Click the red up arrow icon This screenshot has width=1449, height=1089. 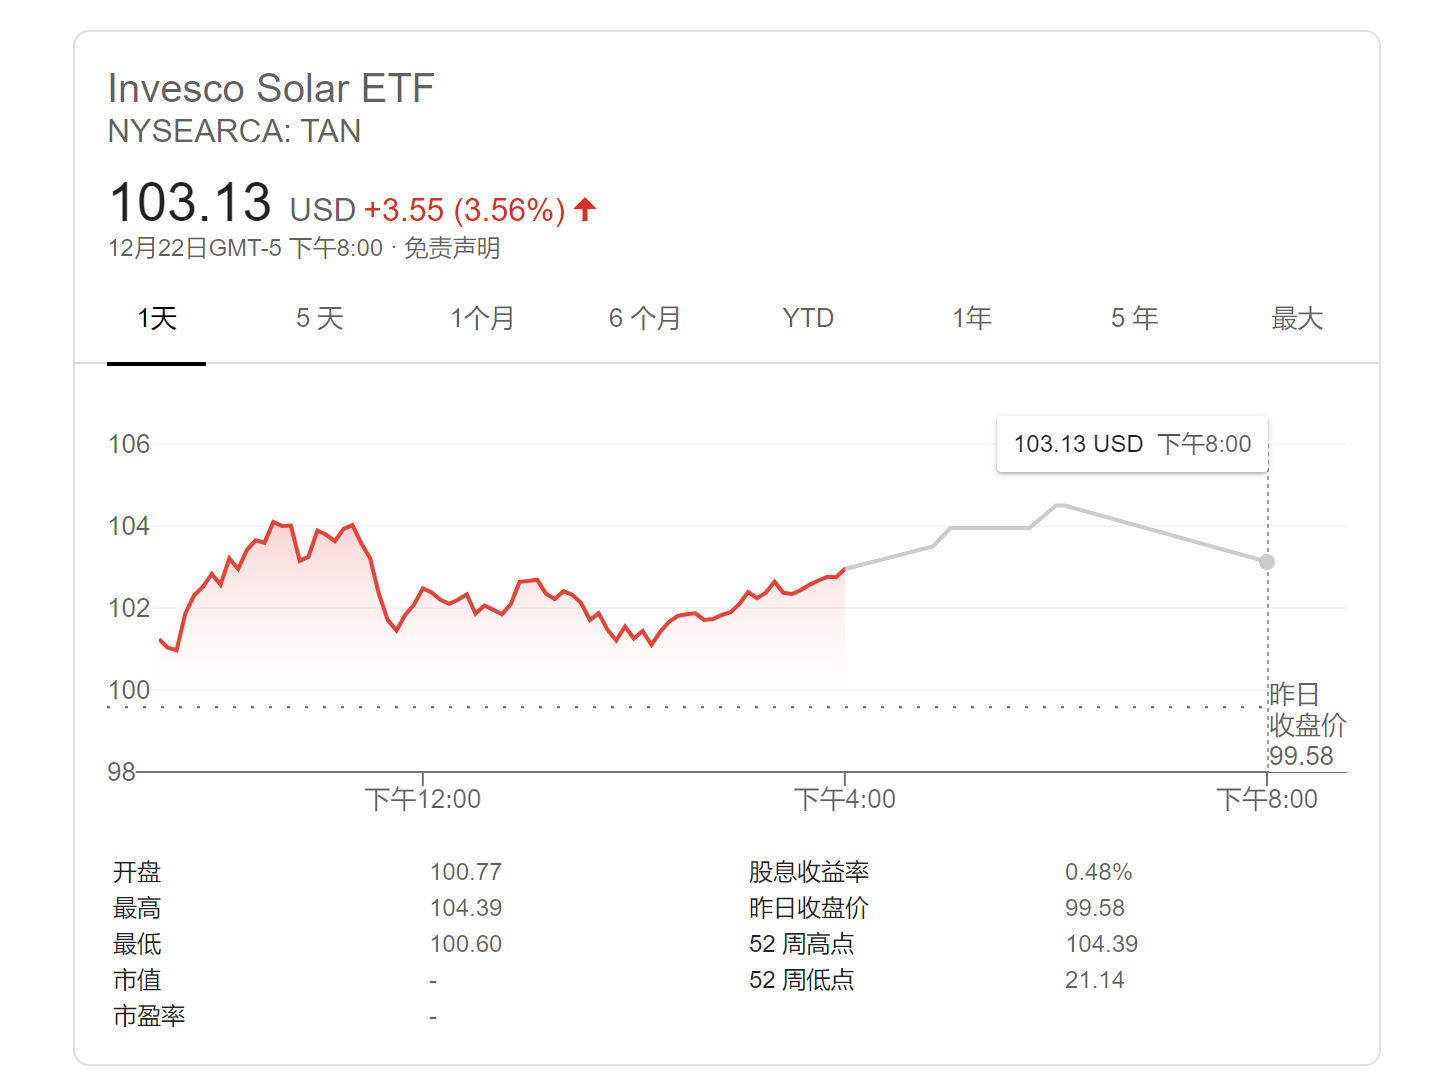pos(585,209)
